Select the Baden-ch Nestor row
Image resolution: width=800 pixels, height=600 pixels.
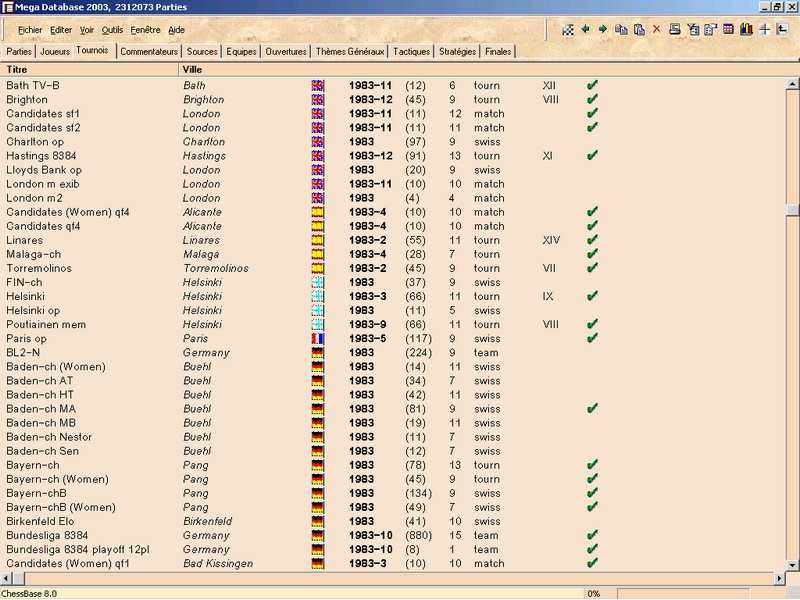(393, 437)
